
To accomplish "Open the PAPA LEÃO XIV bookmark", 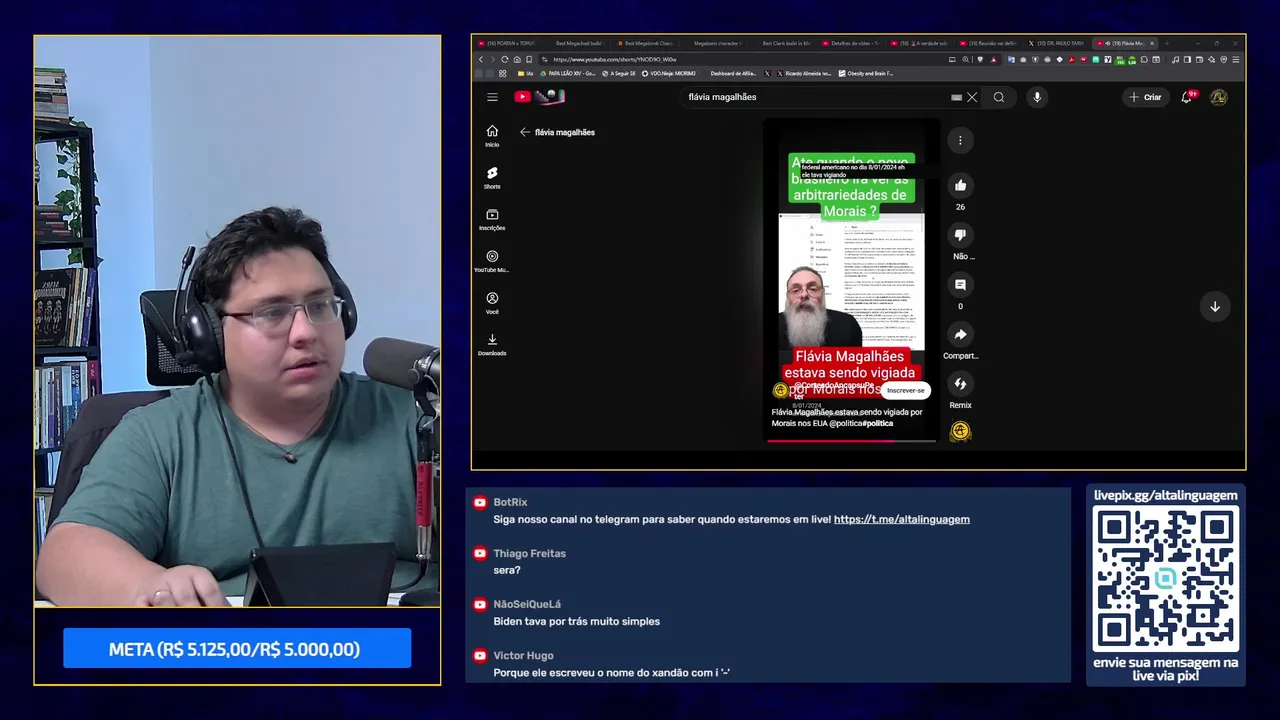I will click(567, 73).
